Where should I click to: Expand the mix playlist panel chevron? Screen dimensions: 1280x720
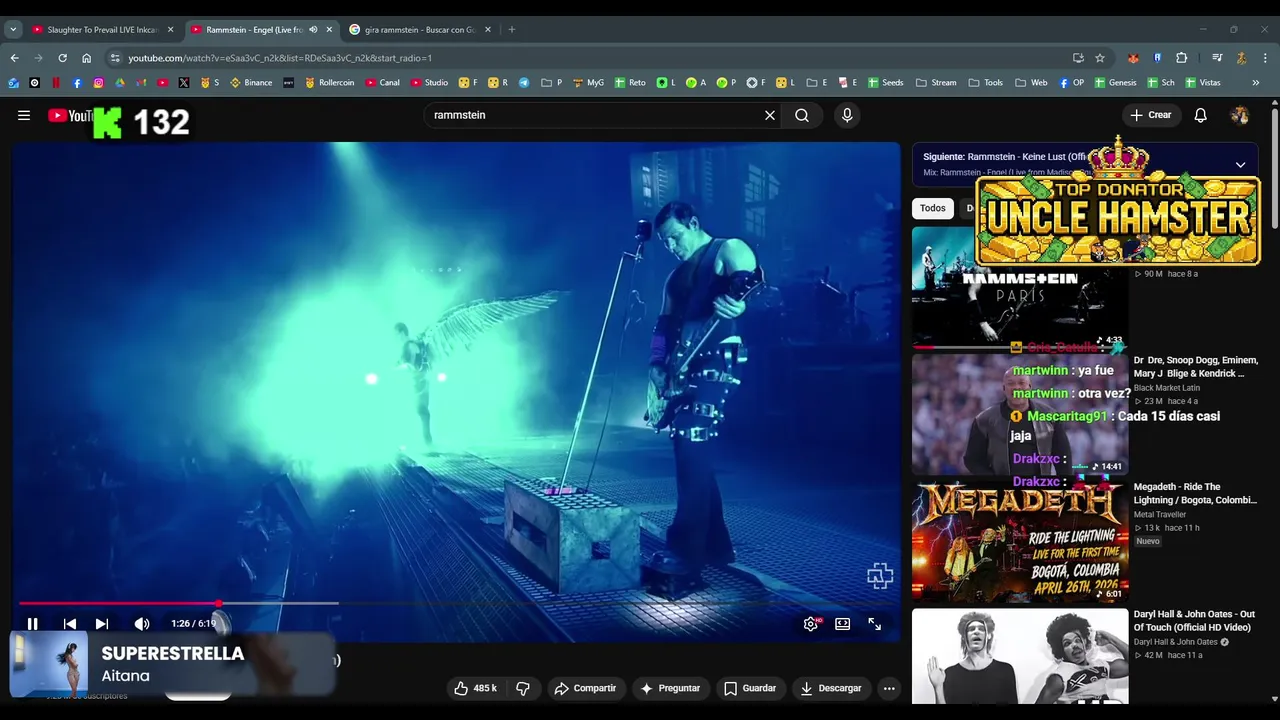1240,164
